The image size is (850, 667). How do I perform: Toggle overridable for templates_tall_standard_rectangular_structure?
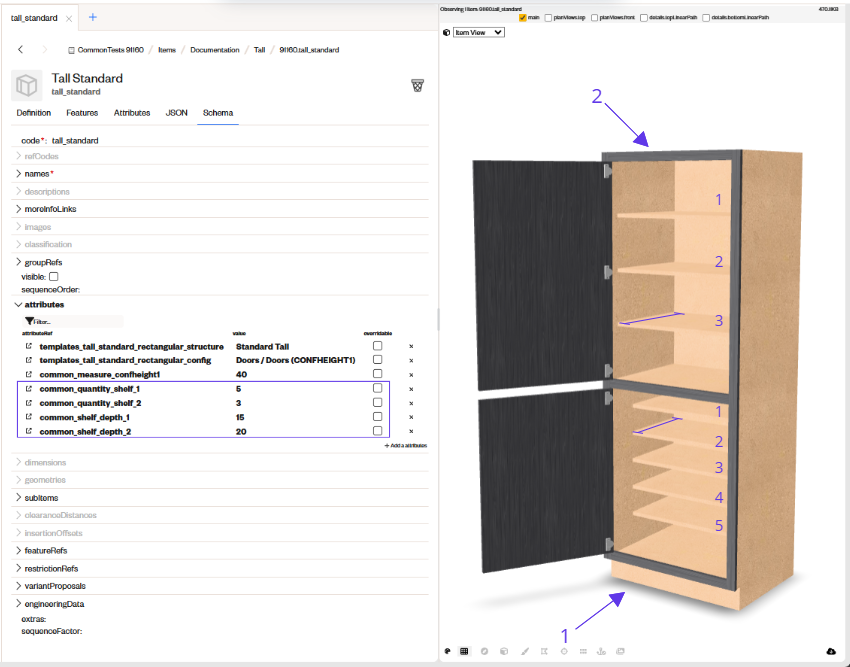(377, 345)
